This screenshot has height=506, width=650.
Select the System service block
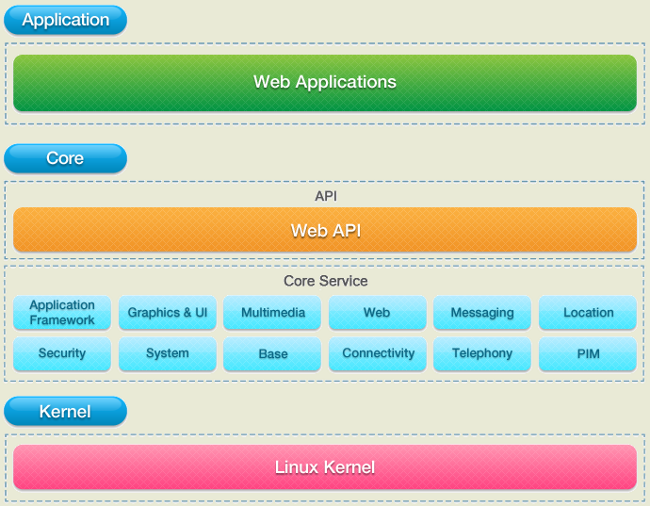tap(167, 353)
